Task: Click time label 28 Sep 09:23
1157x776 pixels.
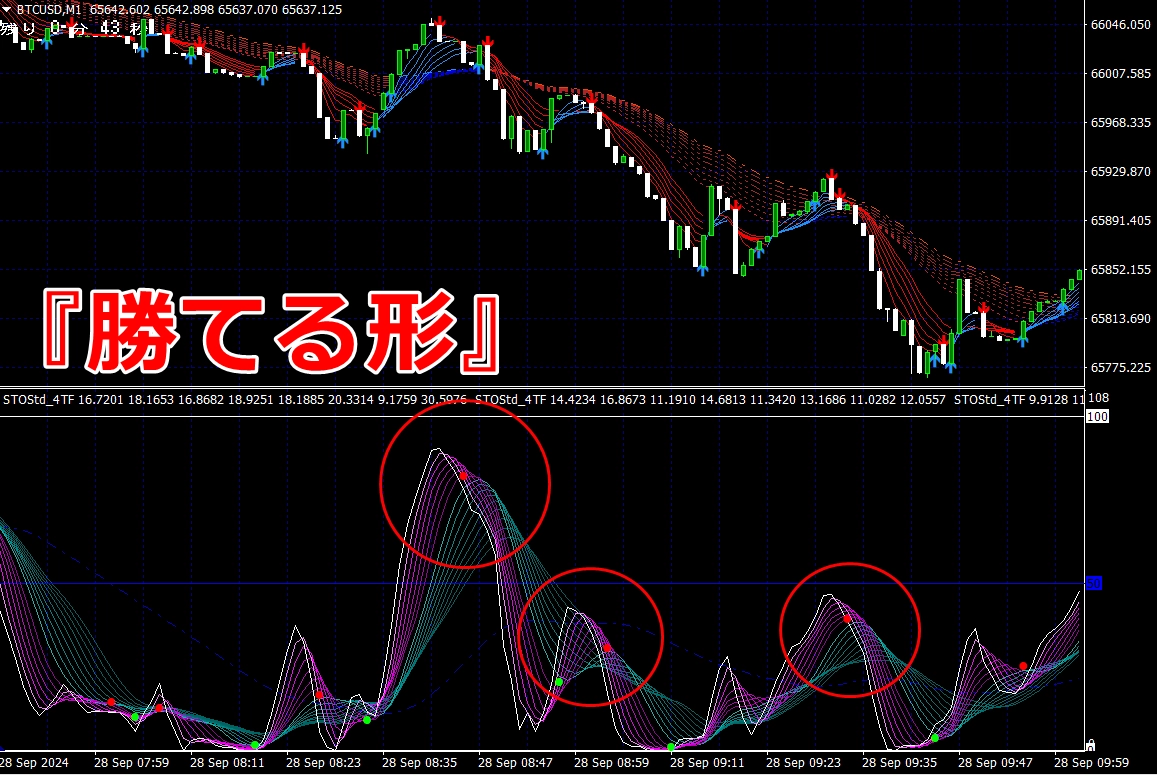Action: point(803,763)
